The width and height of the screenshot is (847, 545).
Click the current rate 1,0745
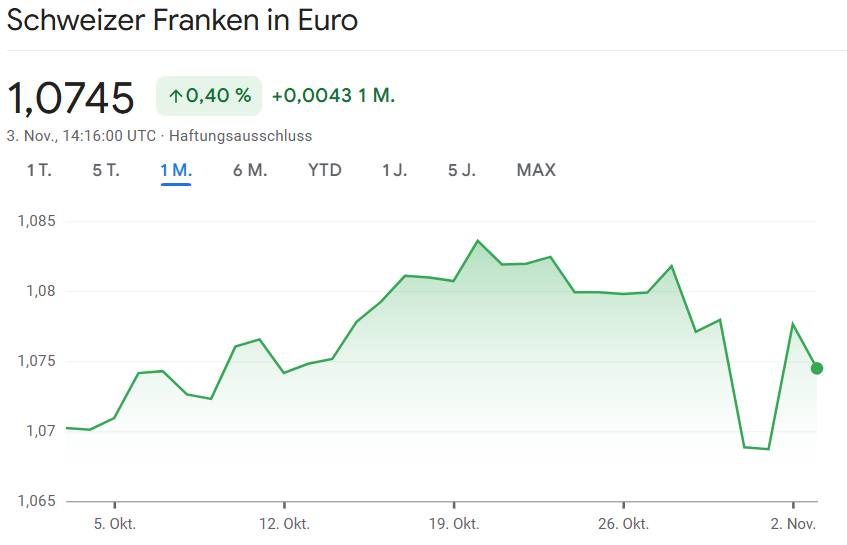(71, 98)
